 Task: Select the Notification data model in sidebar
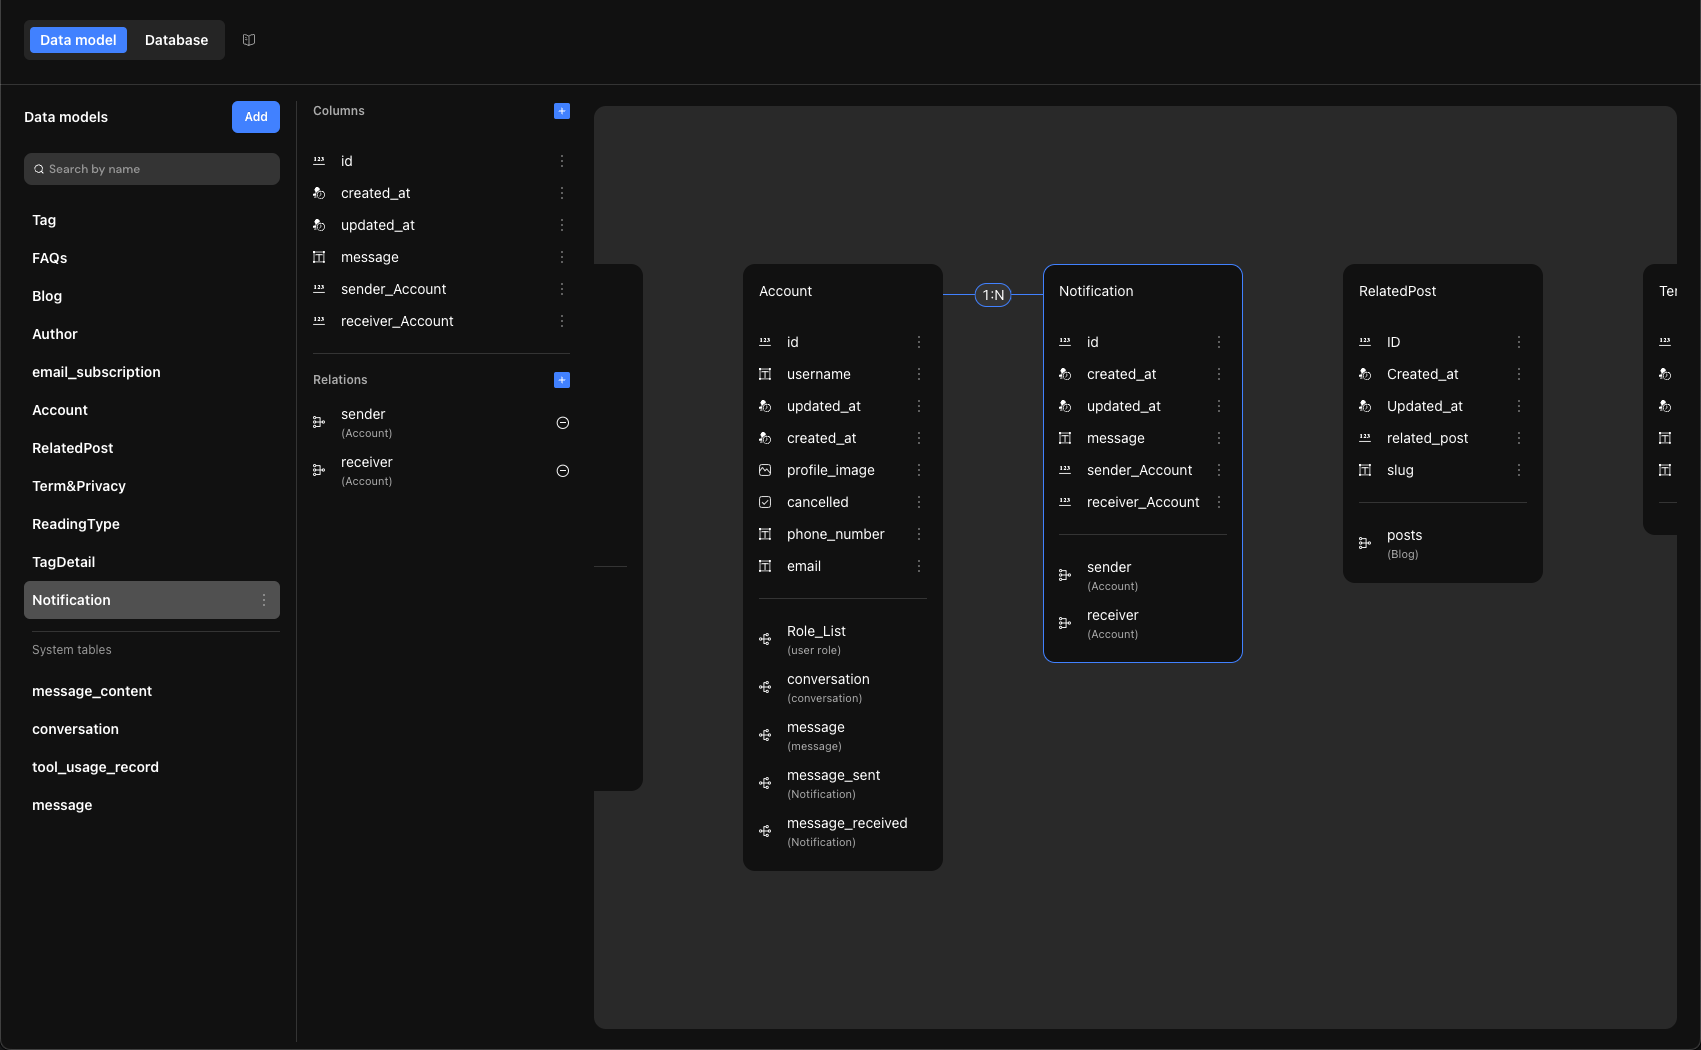coord(152,600)
